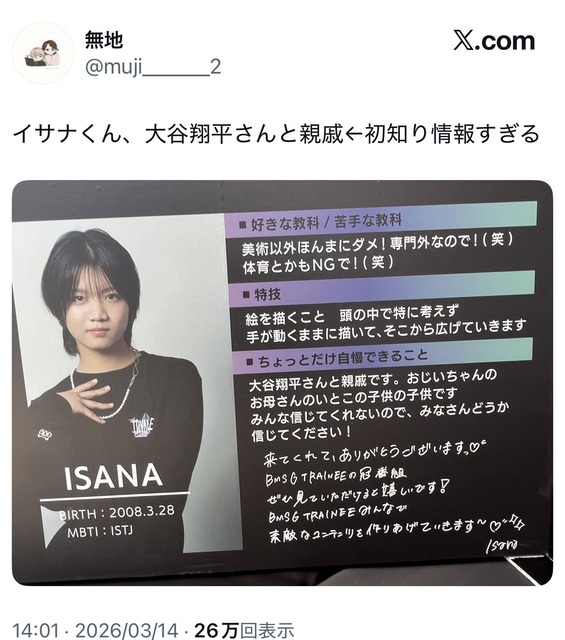Click the handwritten Isana signature
This screenshot has width=565, height=640.
pyautogui.click(x=502, y=546)
